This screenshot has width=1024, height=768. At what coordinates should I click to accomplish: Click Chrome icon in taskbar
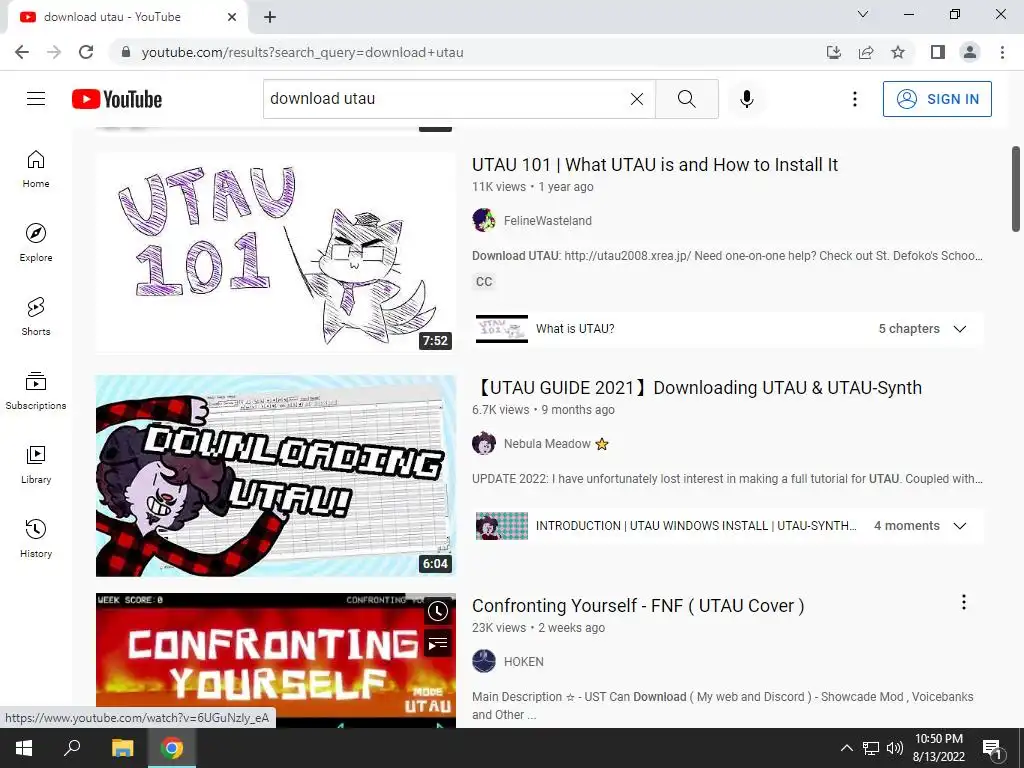(x=172, y=748)
